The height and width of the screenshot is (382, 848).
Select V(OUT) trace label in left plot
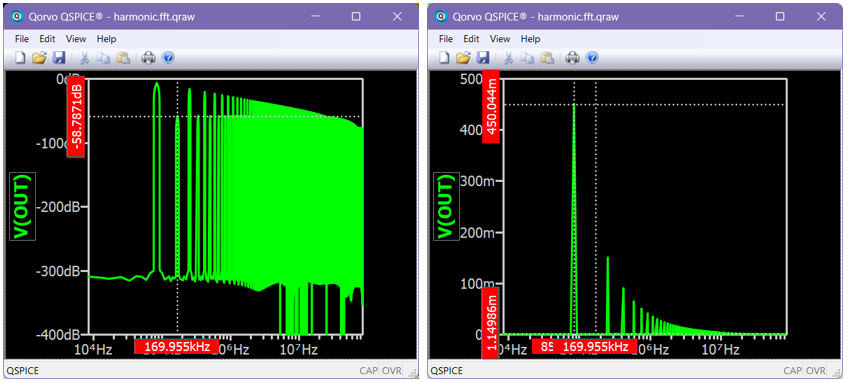point(22,206)
